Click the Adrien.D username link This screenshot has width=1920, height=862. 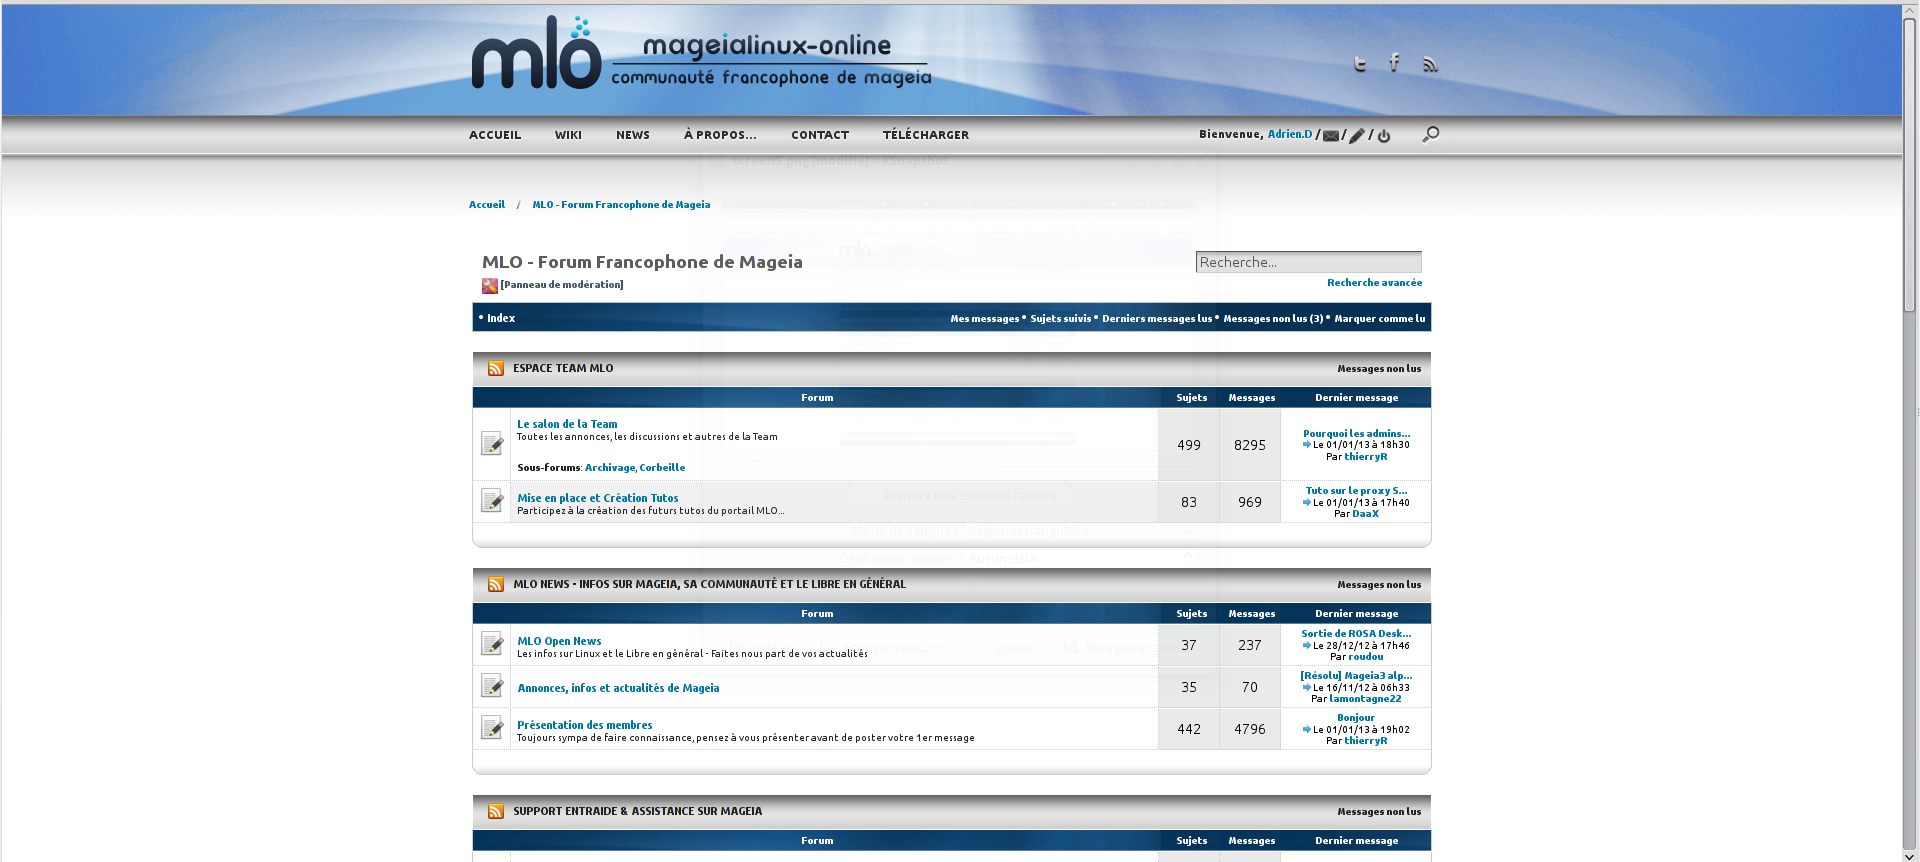(1290, 134)
